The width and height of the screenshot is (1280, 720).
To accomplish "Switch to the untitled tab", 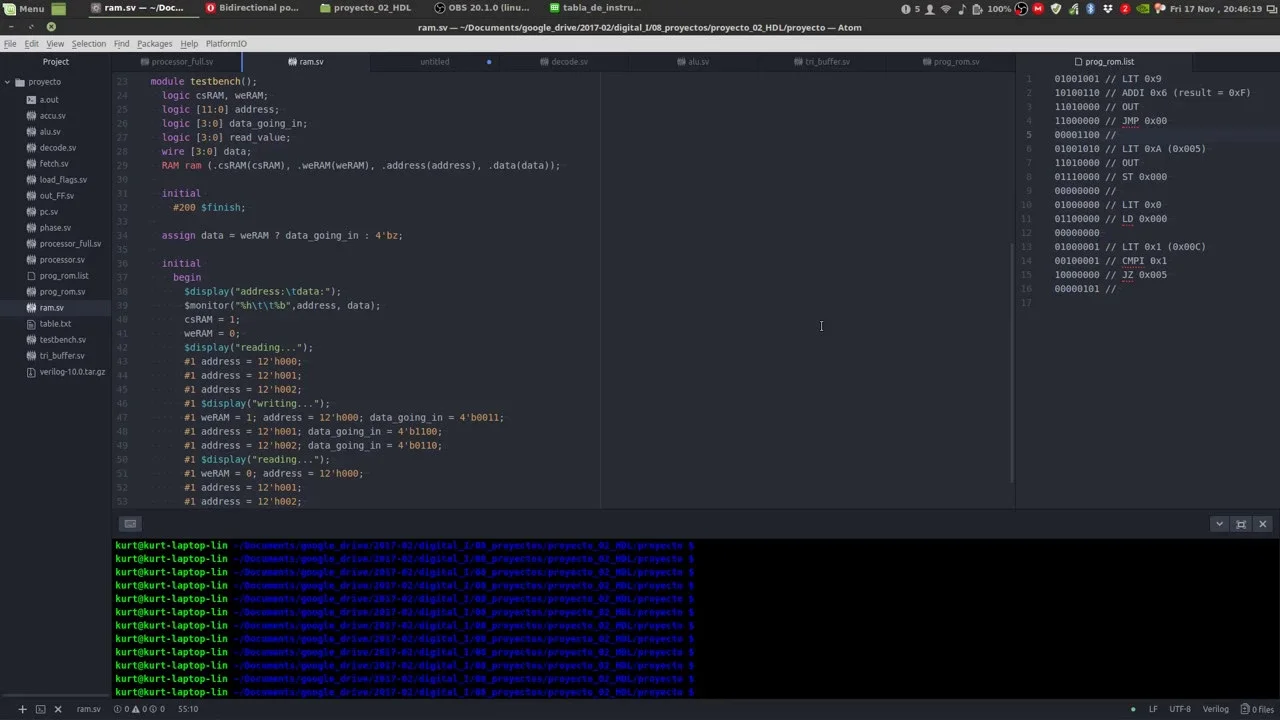I will [434, 62].
